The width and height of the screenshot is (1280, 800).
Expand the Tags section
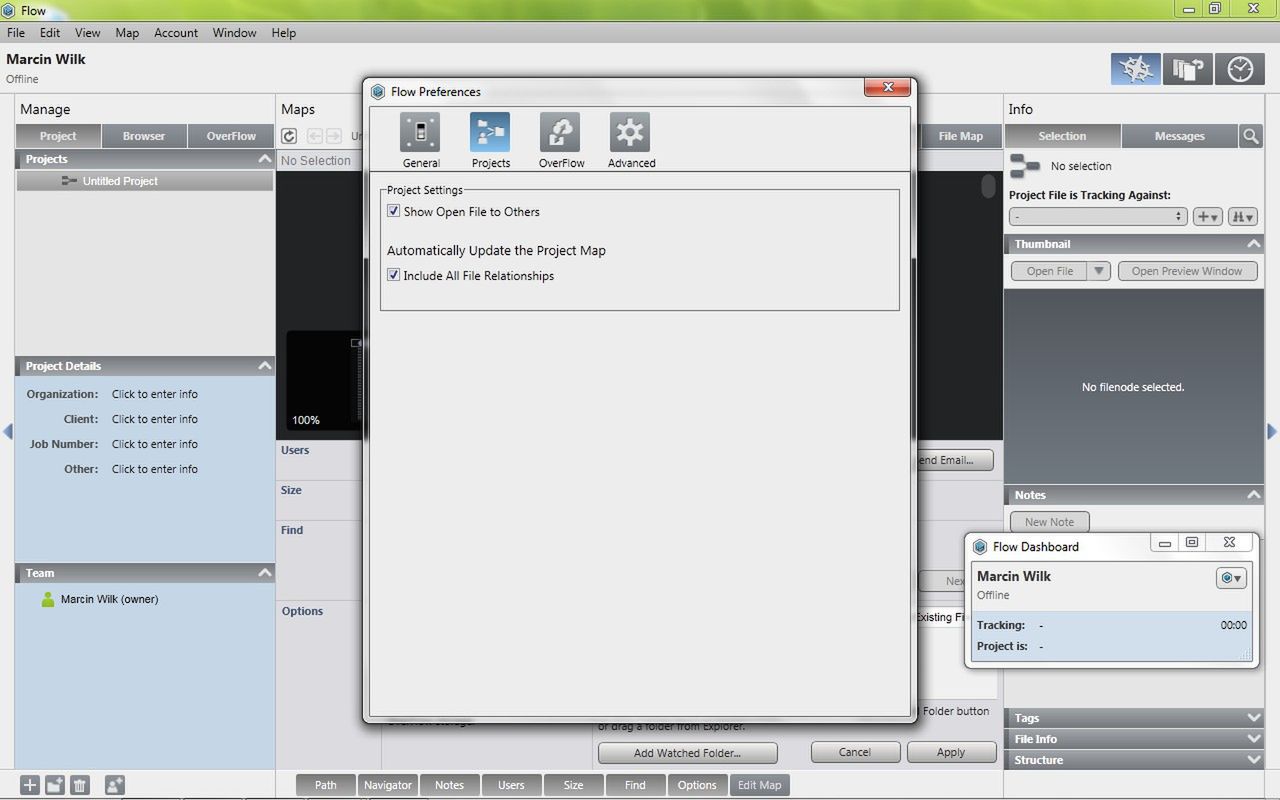(1254, 718)
